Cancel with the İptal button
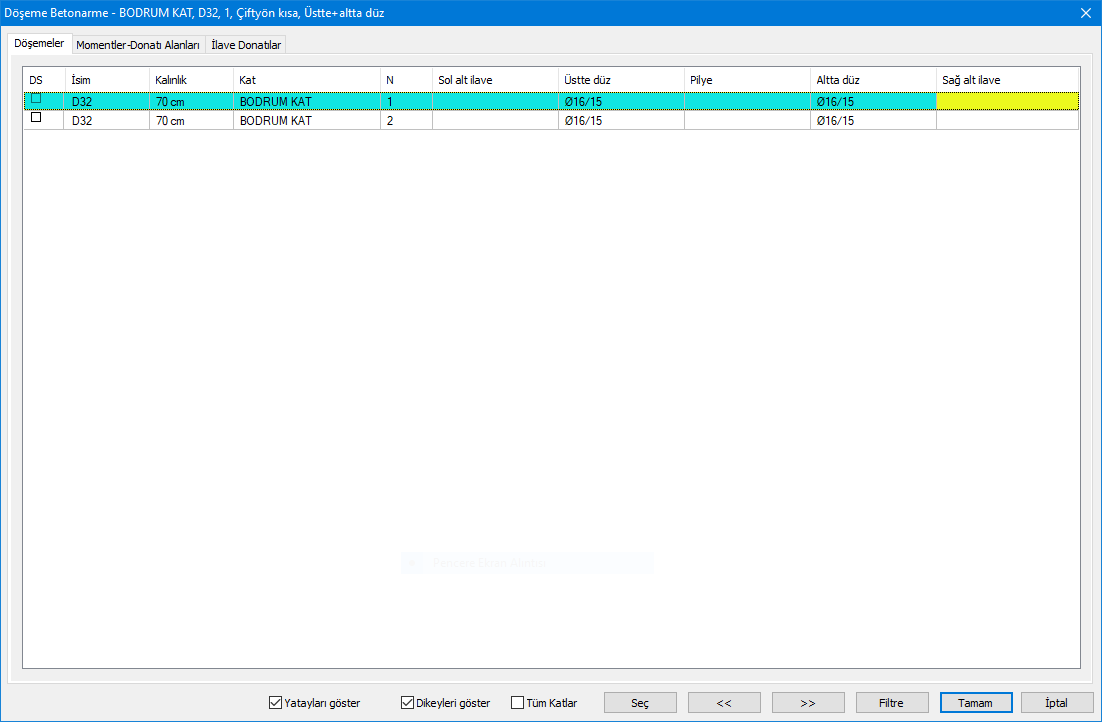 pyautogui.click(x=1056, y=703)
